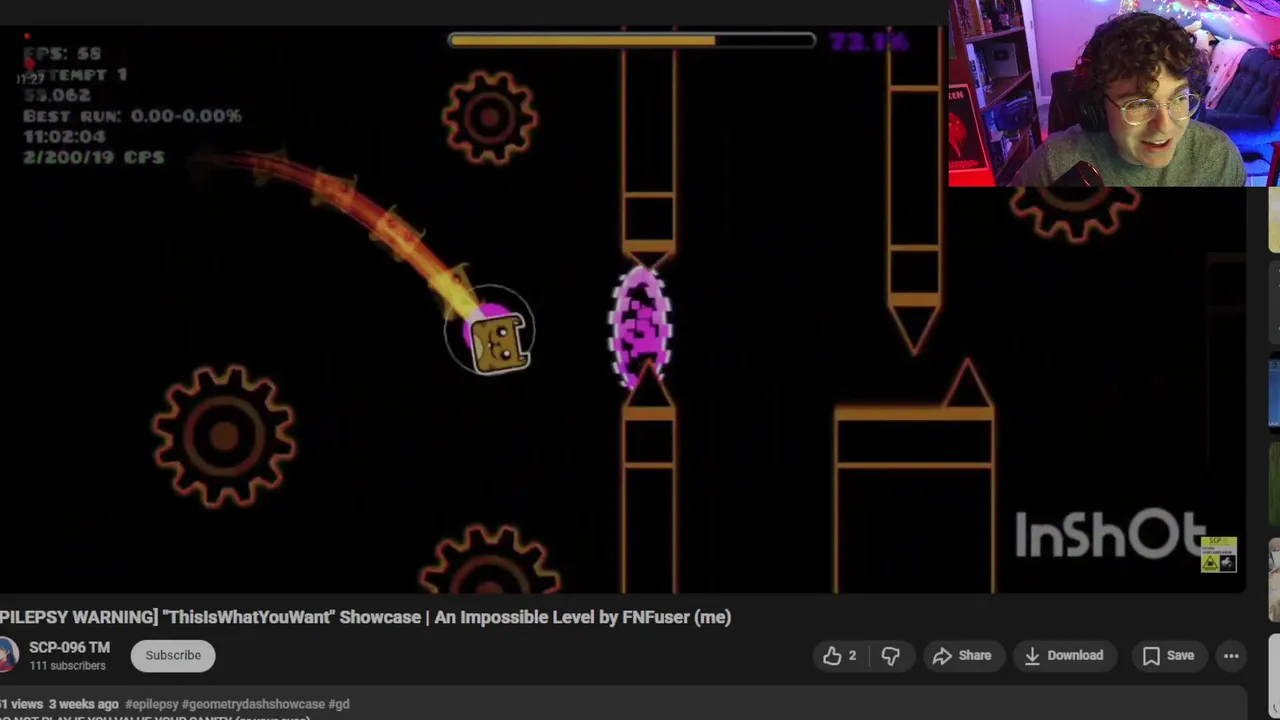Click the '111 subscribers' text
The image size is (1280, 720).
[67, 666]
